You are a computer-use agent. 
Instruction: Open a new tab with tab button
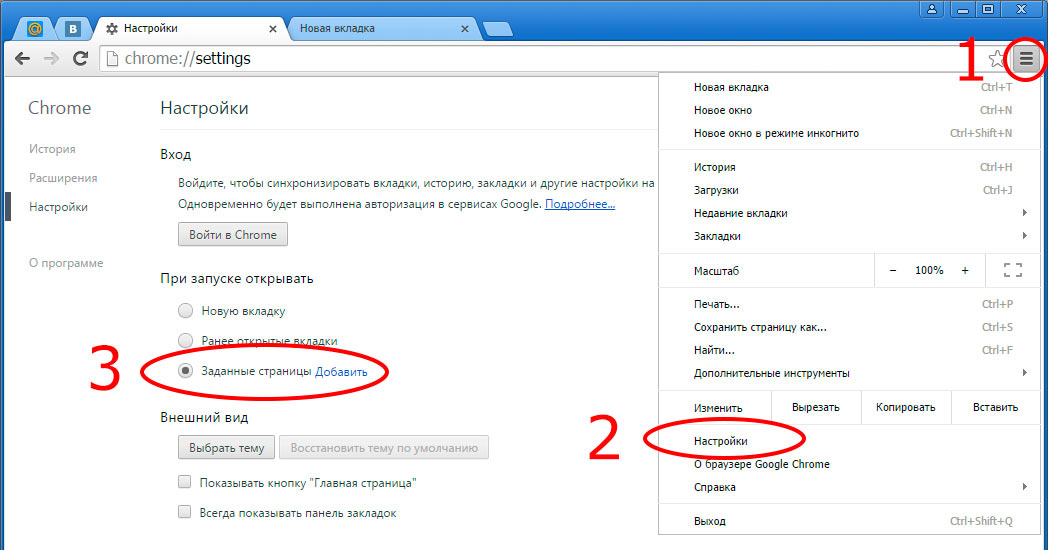coord(498,29)
